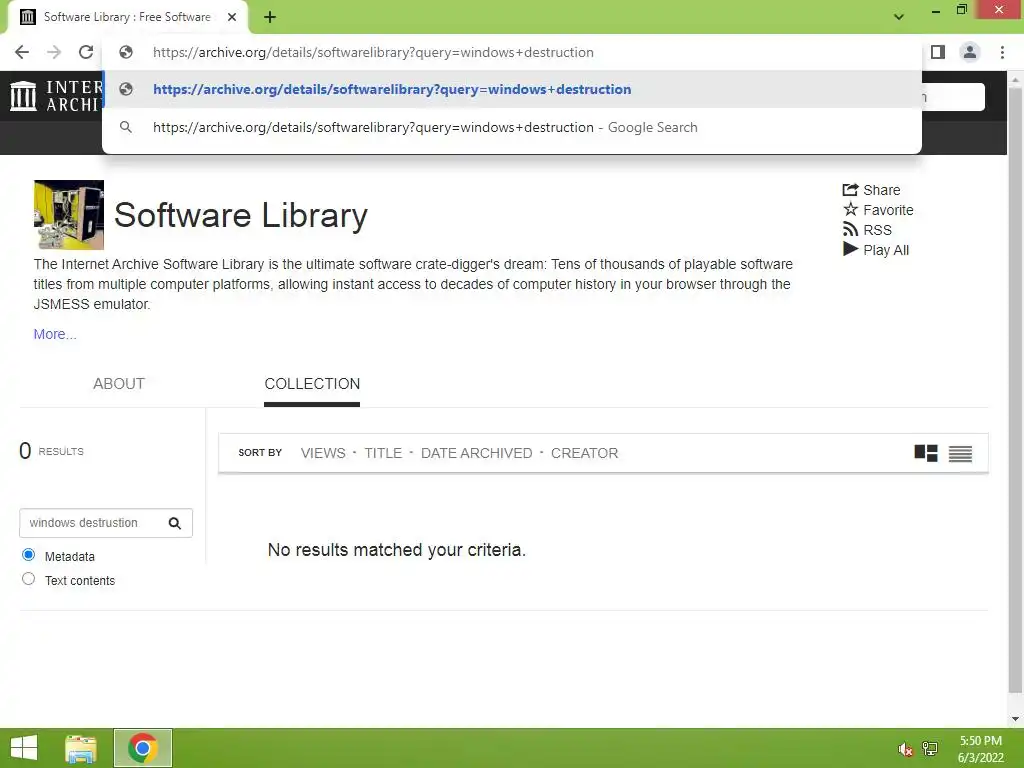Open the RSS feed link
The width and height of the screenshot is (1024, 768).
pyautogui.click(x=867, y=230)
